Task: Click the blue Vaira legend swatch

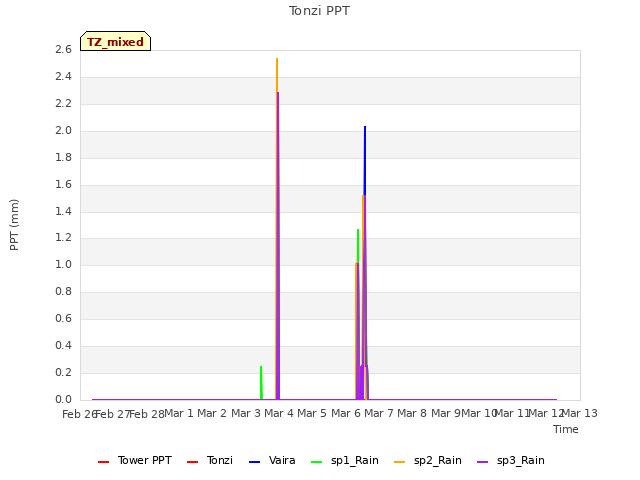Action: [x=254, y=462]
